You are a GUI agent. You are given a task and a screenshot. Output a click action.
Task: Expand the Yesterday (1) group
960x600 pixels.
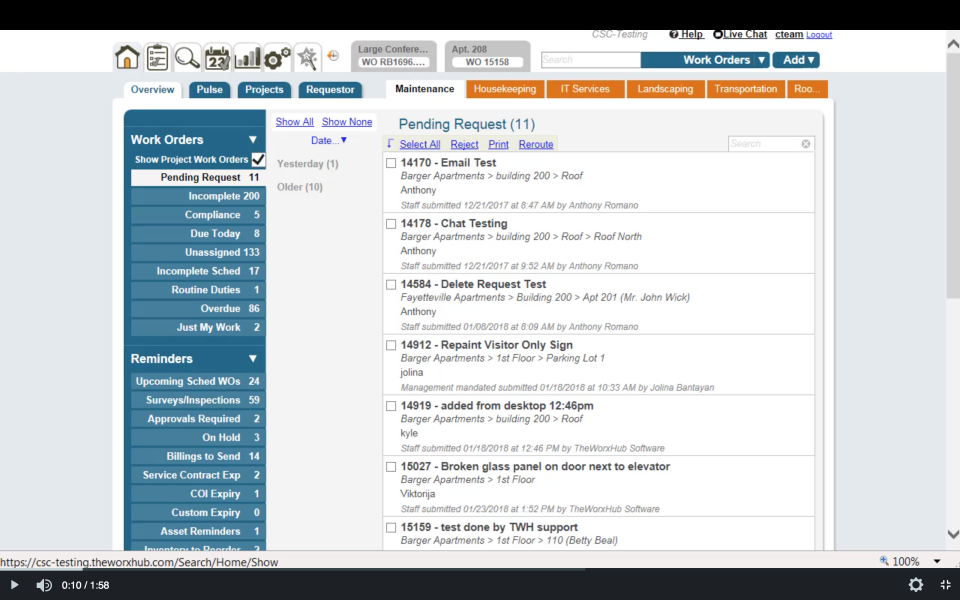[x=307, y=164]
